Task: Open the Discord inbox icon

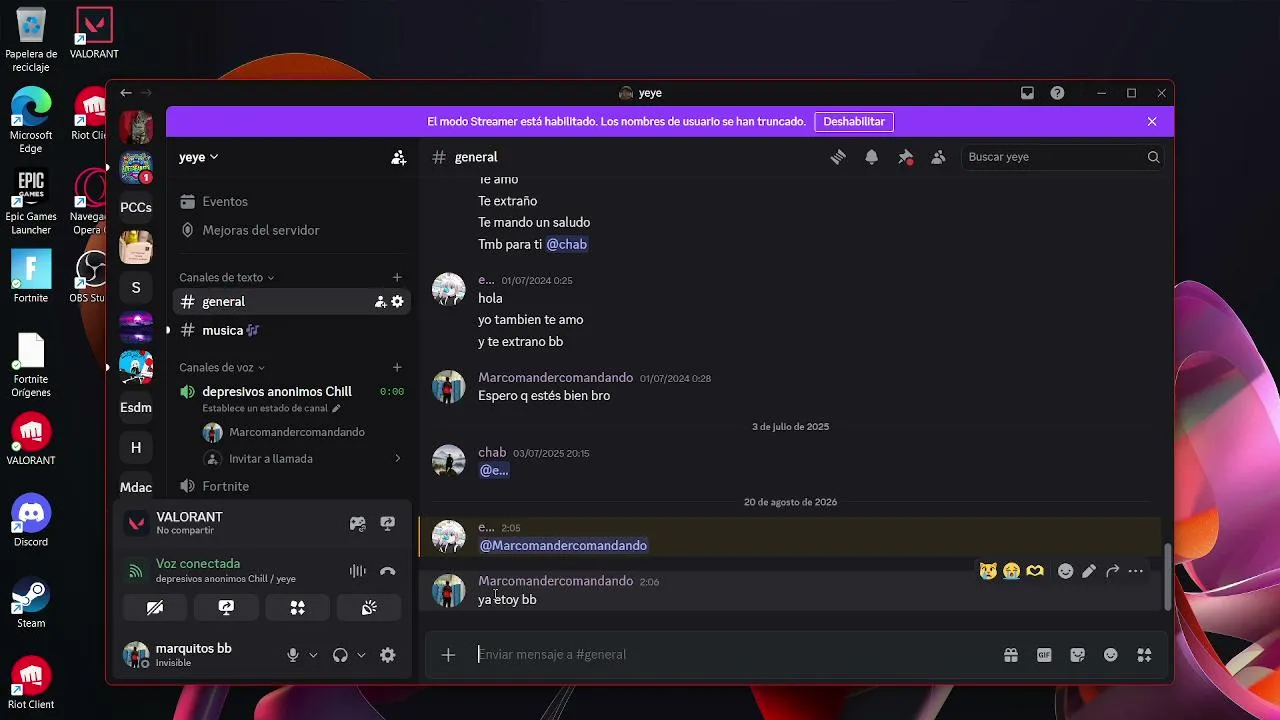Action: (x=1027, y=93)
